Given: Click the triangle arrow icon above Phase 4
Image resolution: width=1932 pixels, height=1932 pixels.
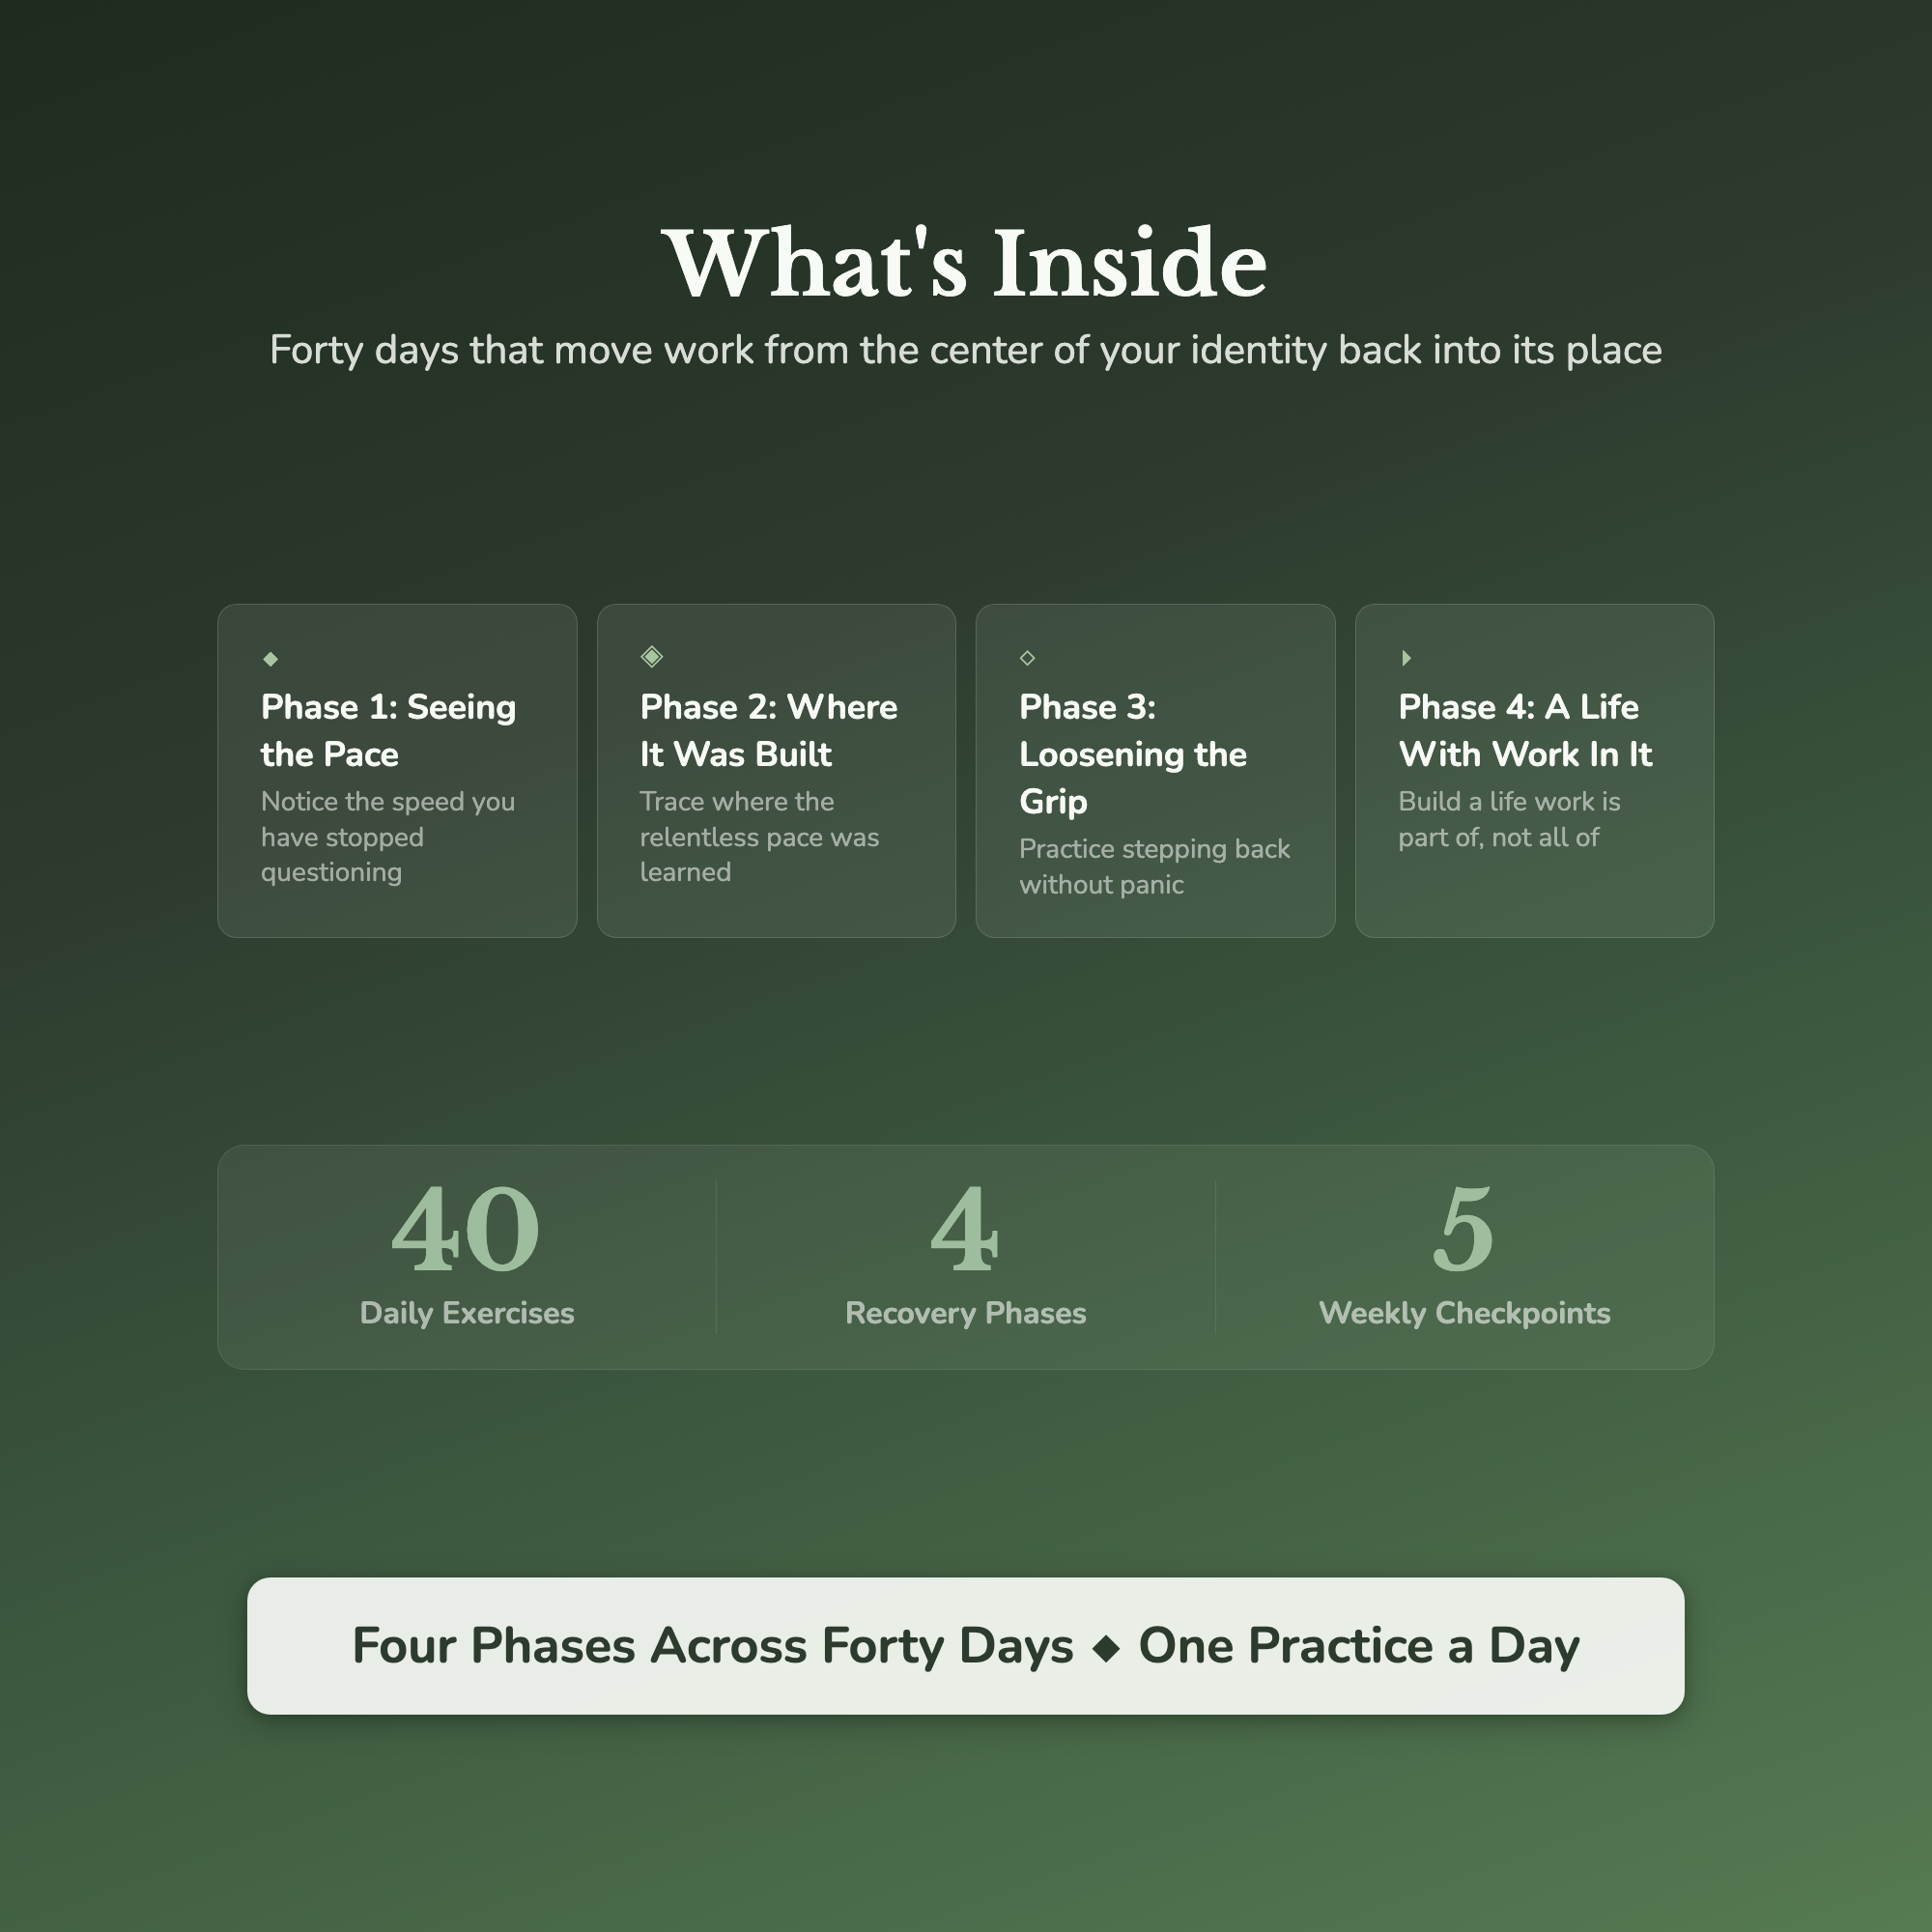Looking at the screenshot, I should pos(1406,657).
